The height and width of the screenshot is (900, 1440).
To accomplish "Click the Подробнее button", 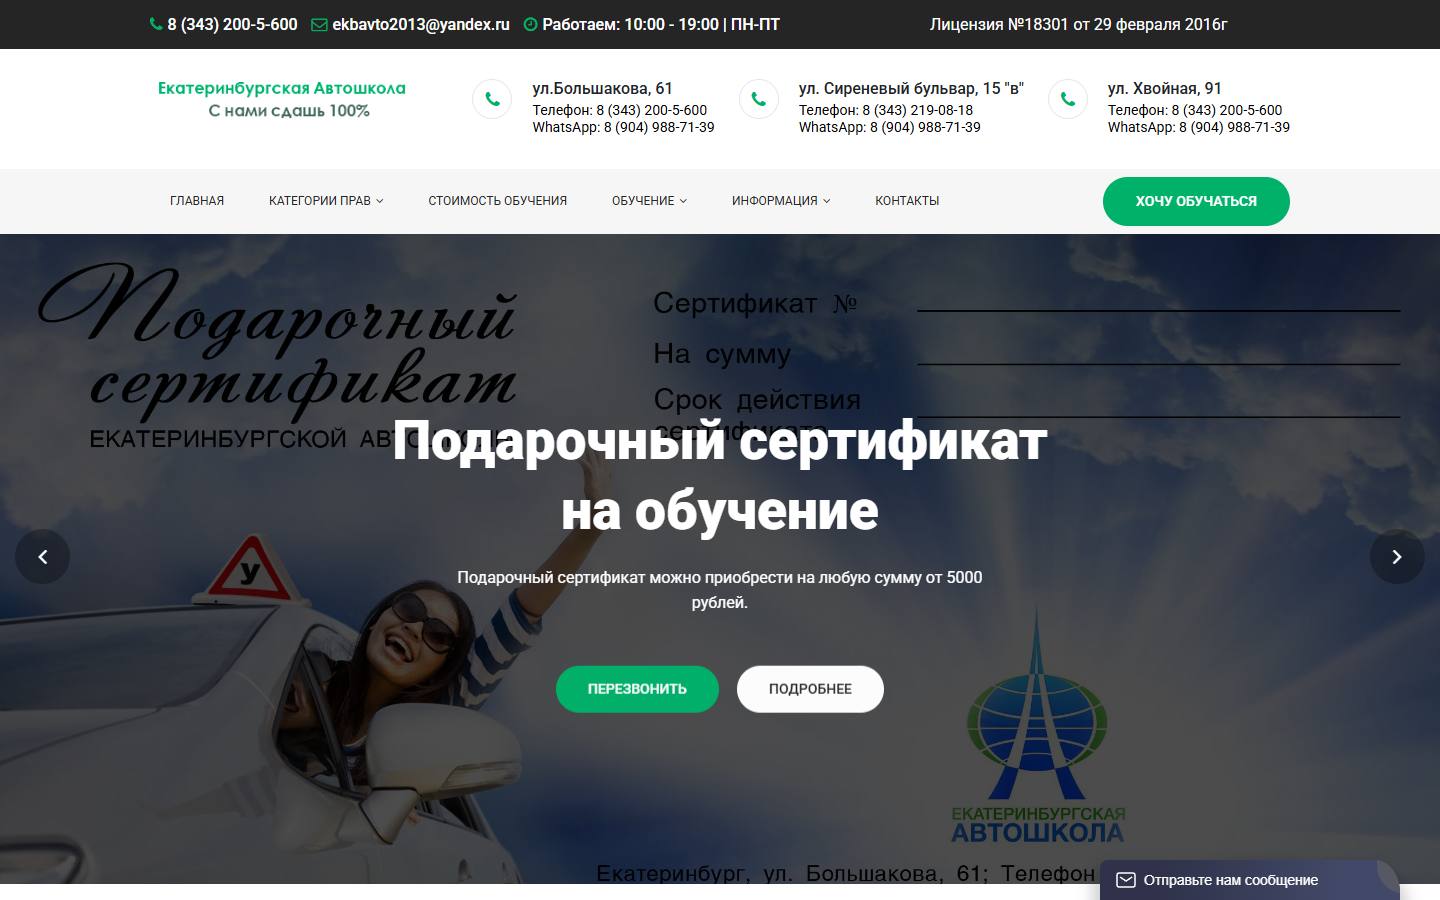I will click(x=810, y=689).
